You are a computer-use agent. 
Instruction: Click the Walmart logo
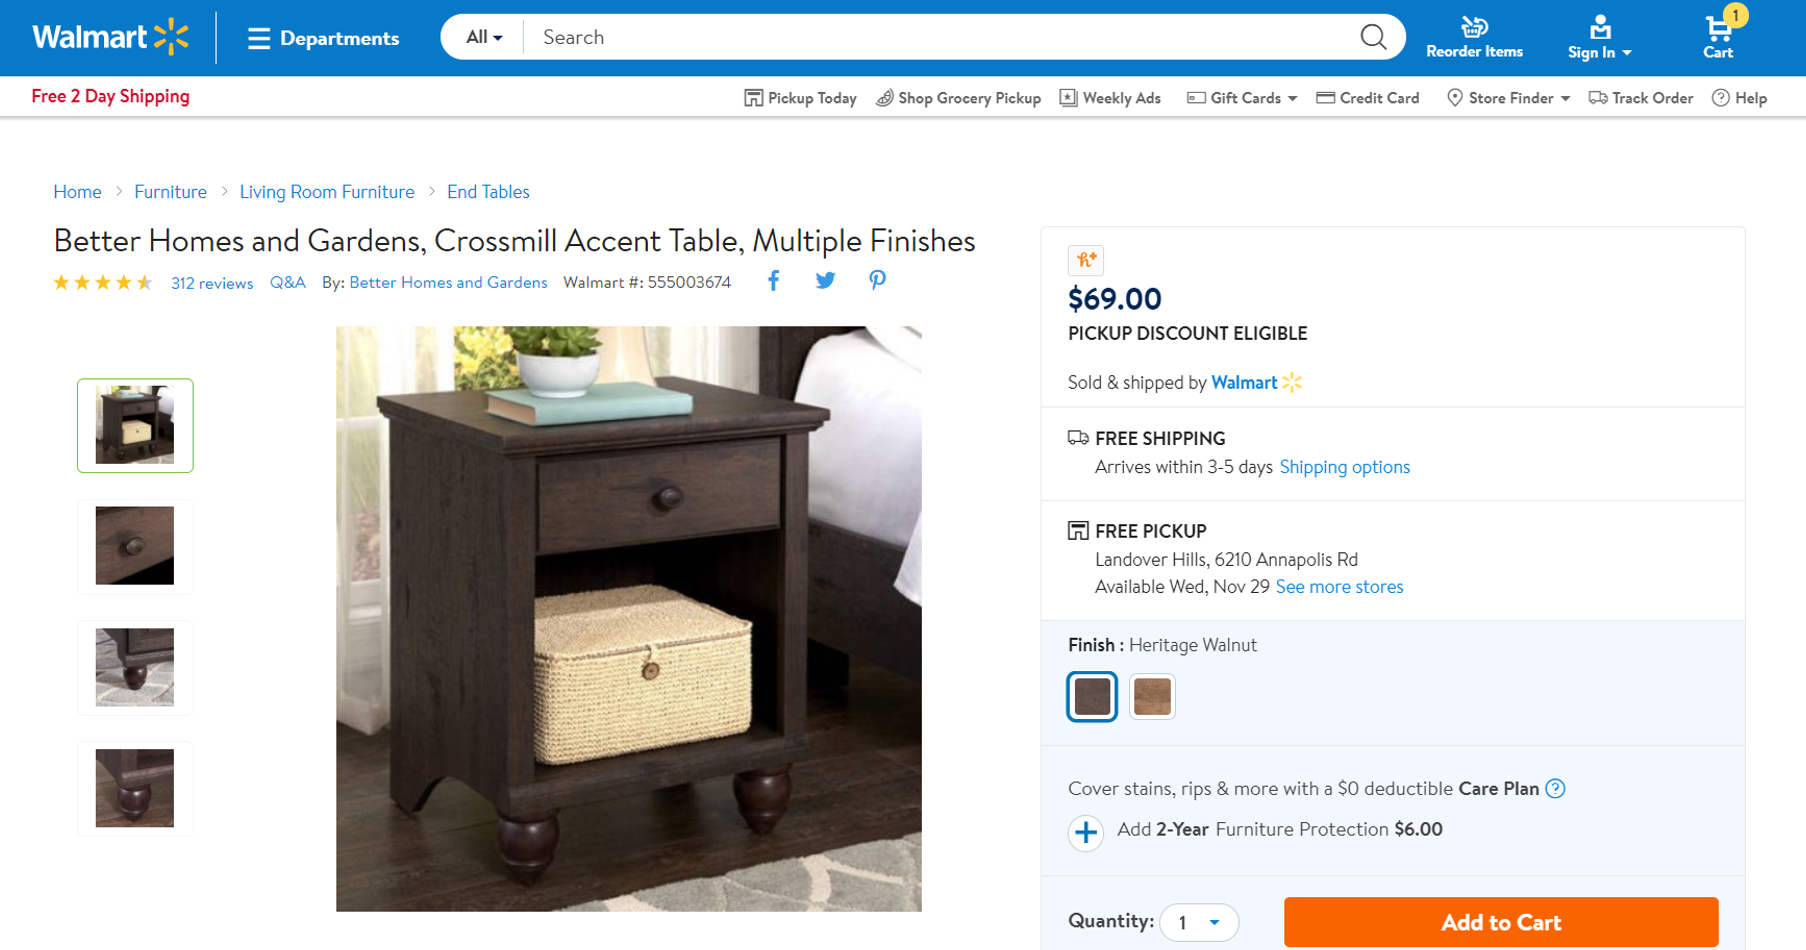pos(110,37)
